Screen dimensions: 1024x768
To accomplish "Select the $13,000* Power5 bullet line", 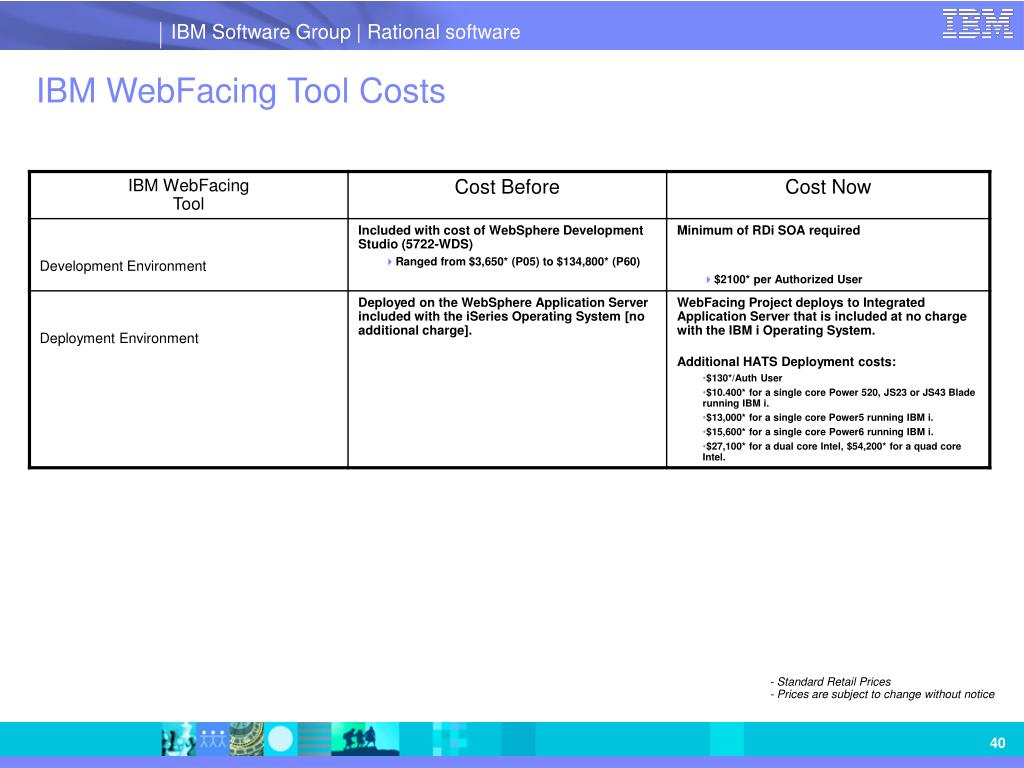I will coord(818,417).
